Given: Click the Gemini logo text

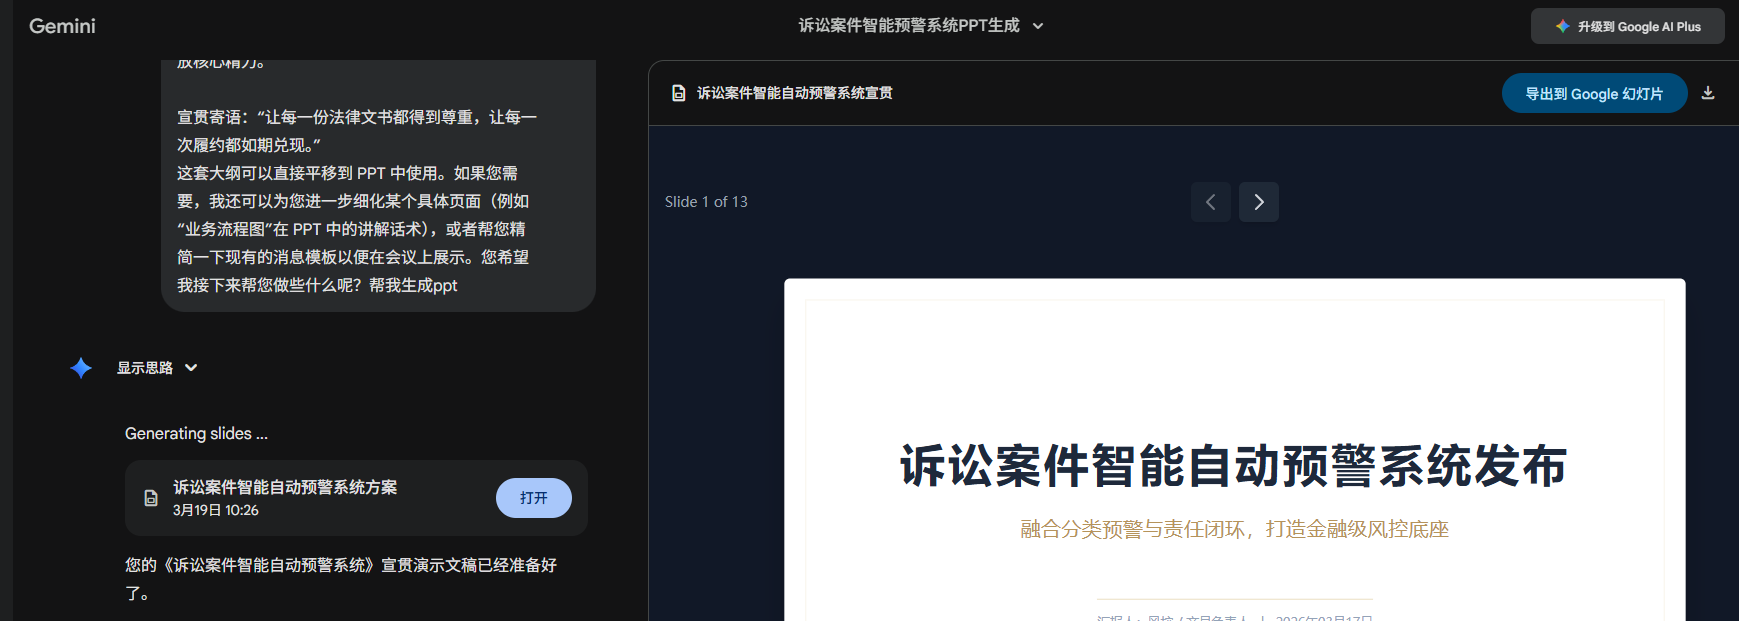Looking at the screenshot, I should pyautogui.click(x=62, y=26).
